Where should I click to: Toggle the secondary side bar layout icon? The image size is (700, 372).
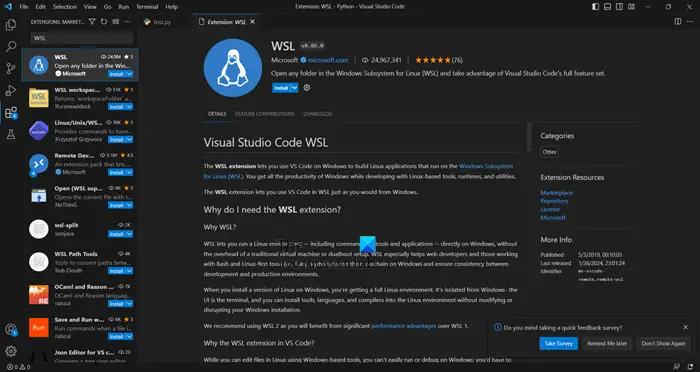coord(620,7)
